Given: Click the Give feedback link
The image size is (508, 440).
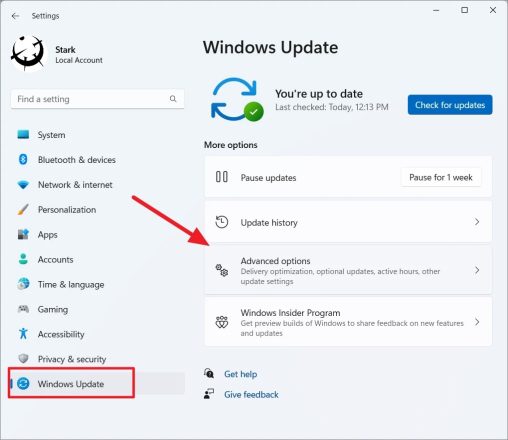Looking at the screenshot, I should click(x=251, y=395).
